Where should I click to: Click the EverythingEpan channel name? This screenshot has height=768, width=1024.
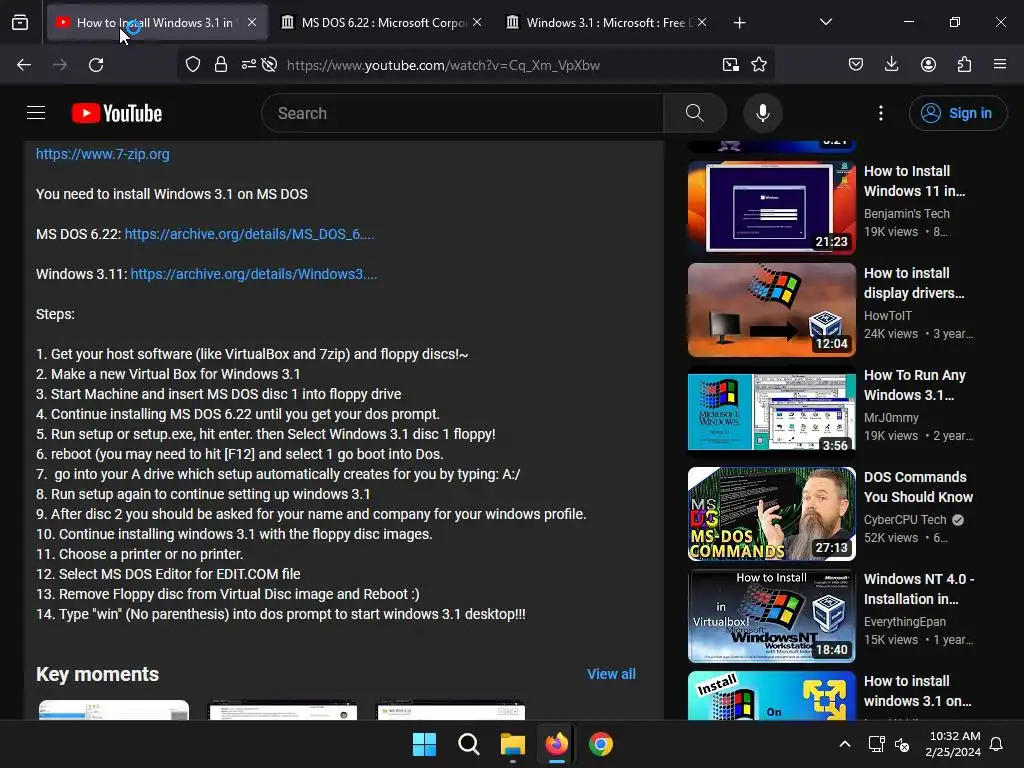[x=904, y=622]
